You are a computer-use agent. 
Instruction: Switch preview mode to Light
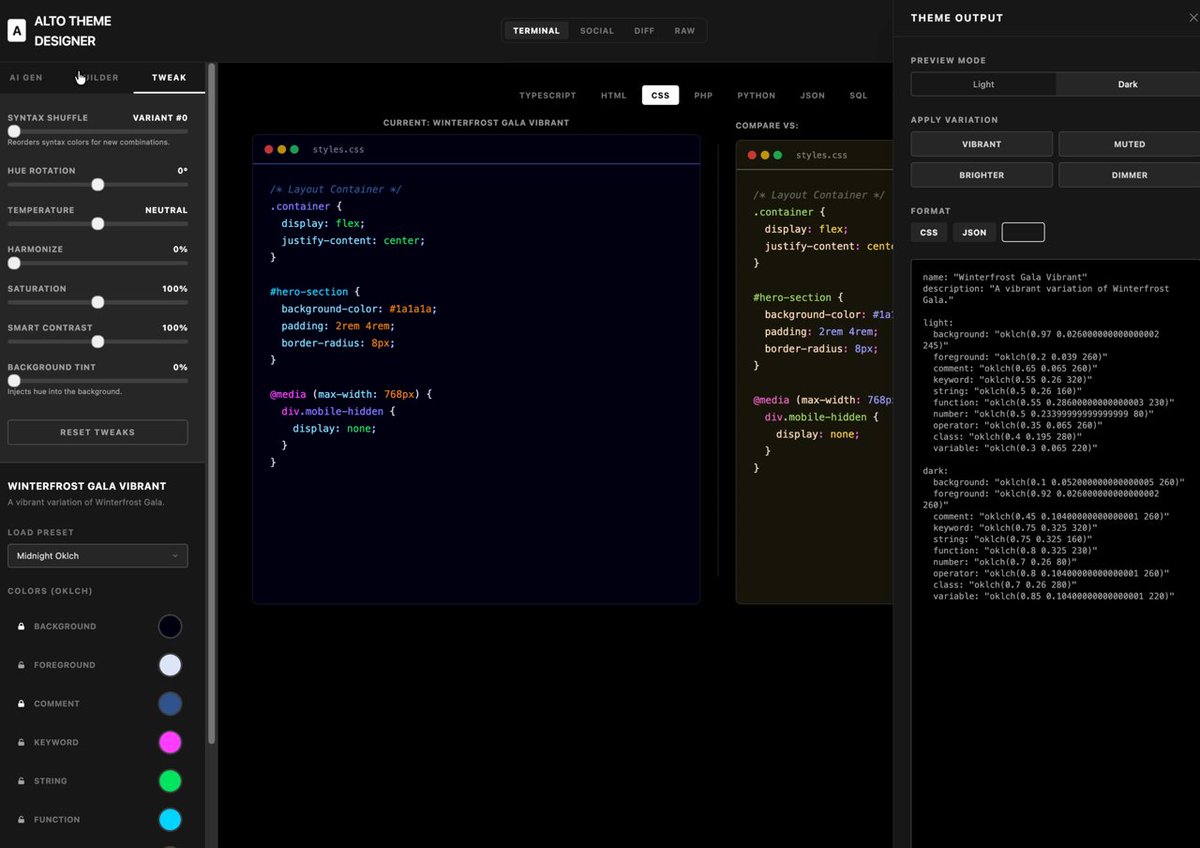pos(983,84)
